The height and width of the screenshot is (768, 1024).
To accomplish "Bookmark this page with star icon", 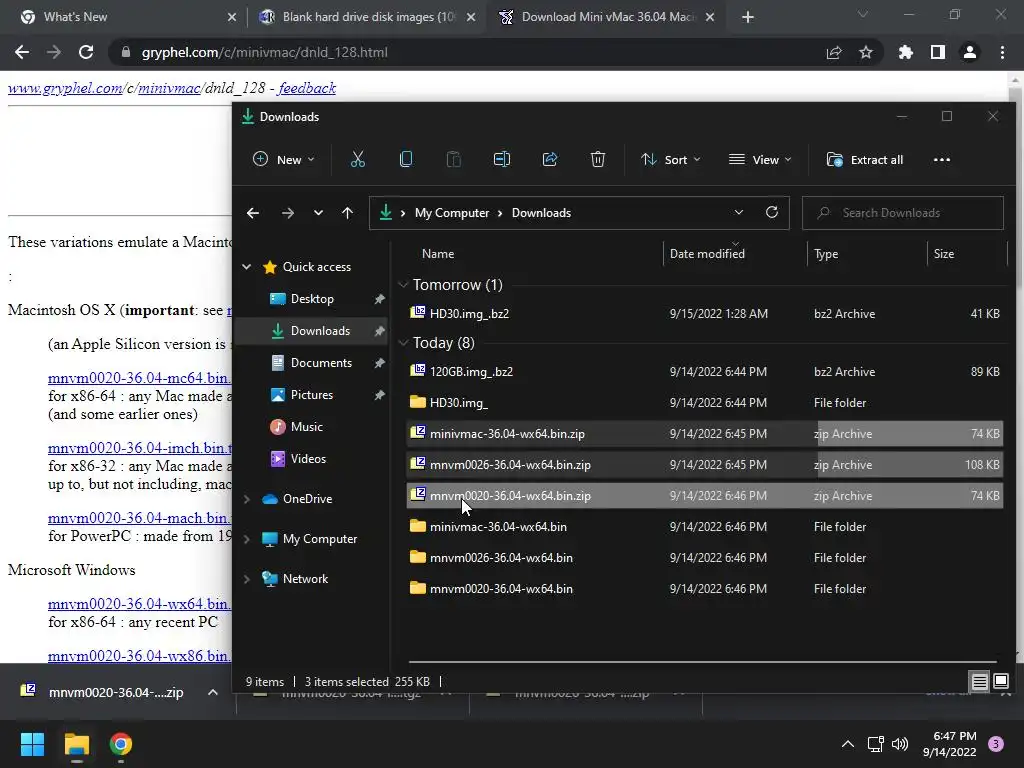I will pyautogui.click(x=865, y=52).
